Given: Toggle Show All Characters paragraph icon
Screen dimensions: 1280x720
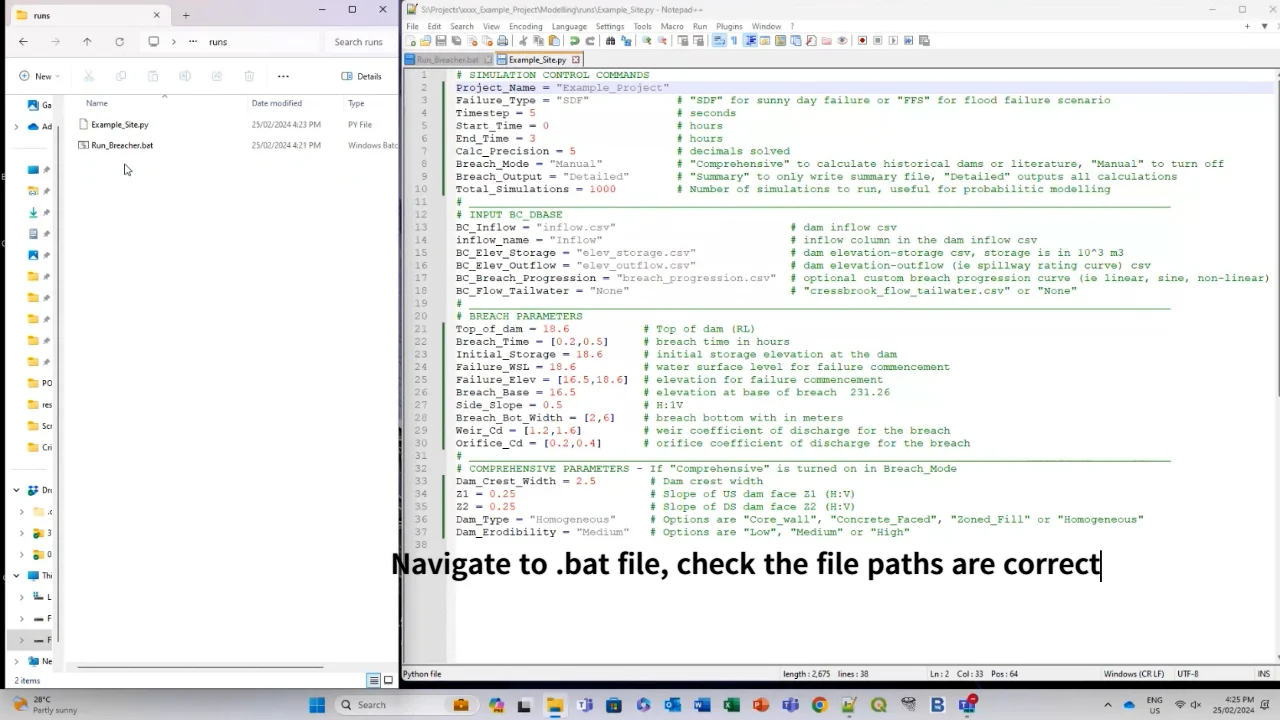Looking at the screenshot, I should 733,41.
